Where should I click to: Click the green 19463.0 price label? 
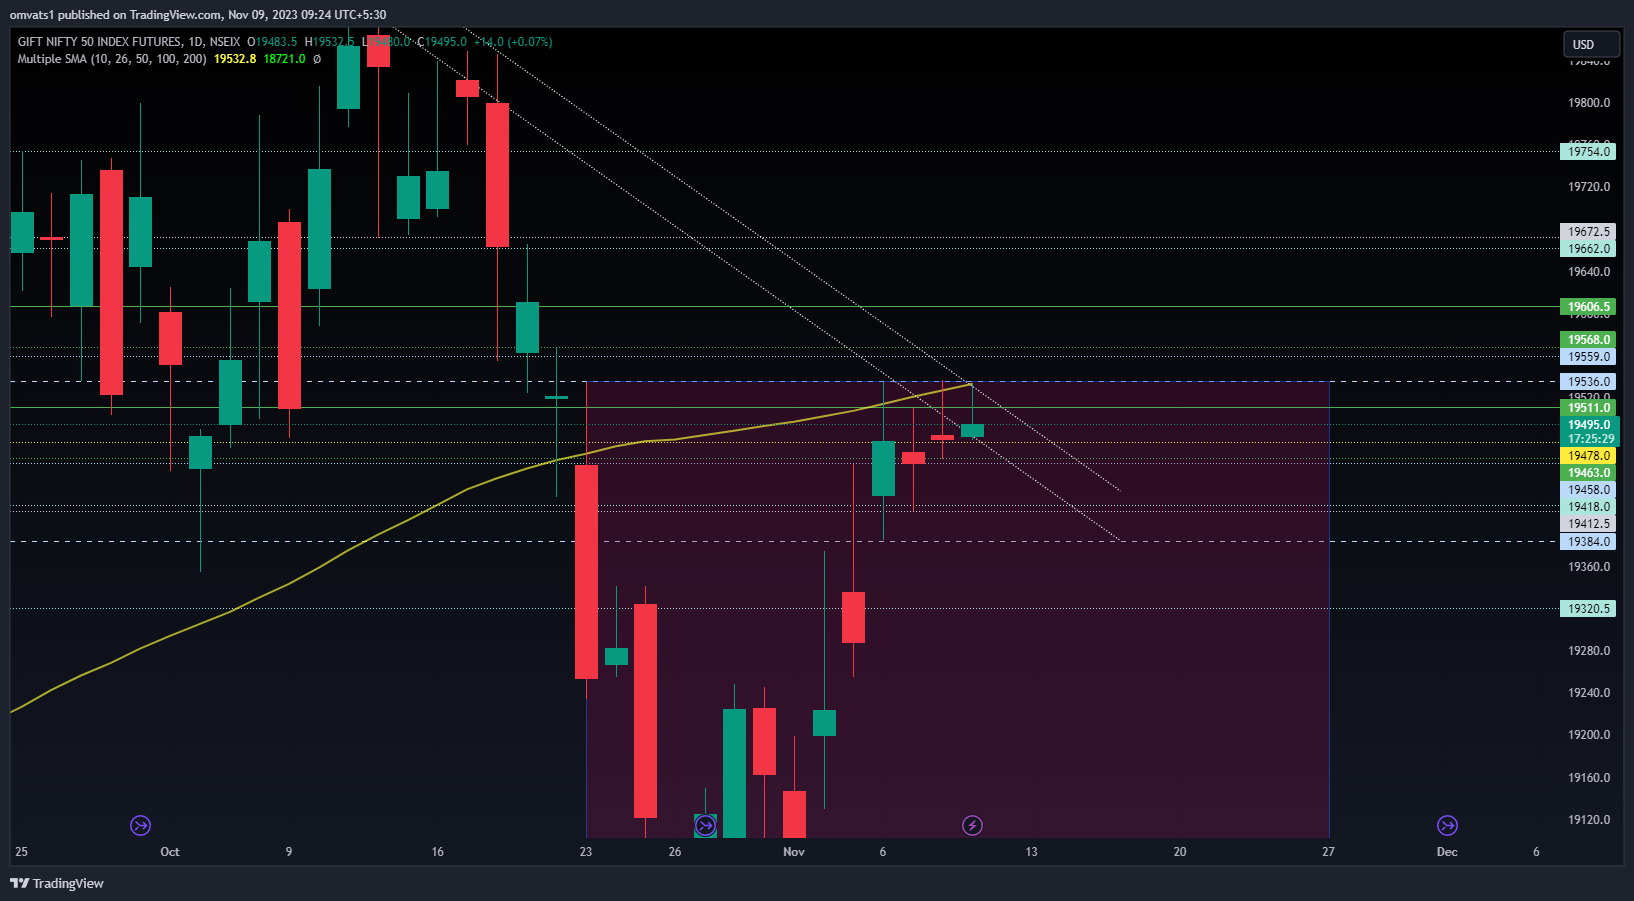pyautogui.click(x=1588, y=473)
